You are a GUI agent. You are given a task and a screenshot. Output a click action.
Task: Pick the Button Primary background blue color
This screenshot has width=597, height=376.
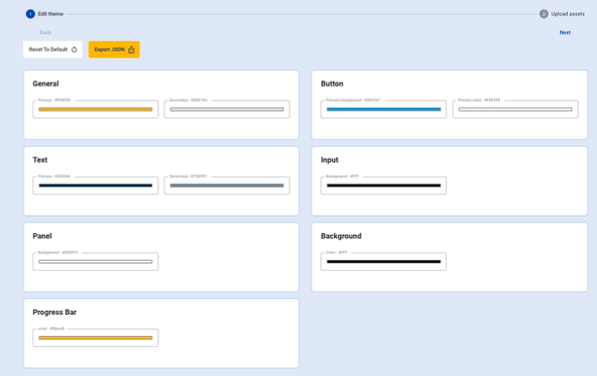pos(383,110)
